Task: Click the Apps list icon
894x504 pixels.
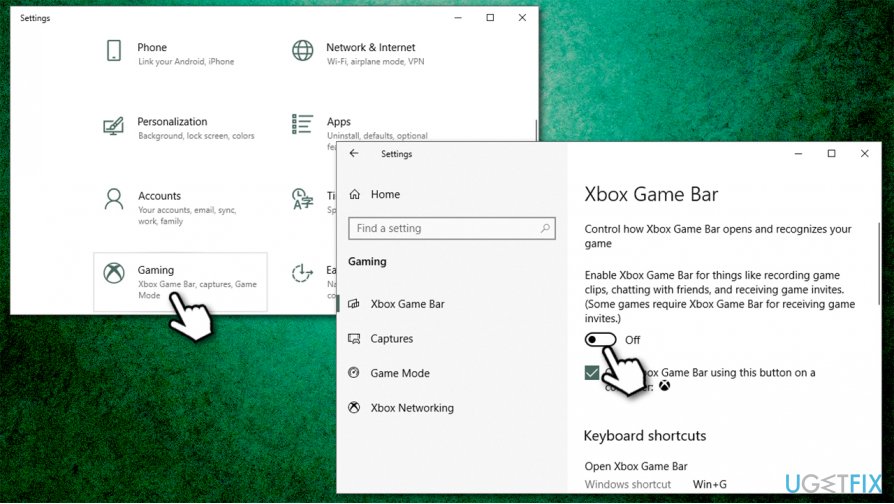Action: click(302, 124)
